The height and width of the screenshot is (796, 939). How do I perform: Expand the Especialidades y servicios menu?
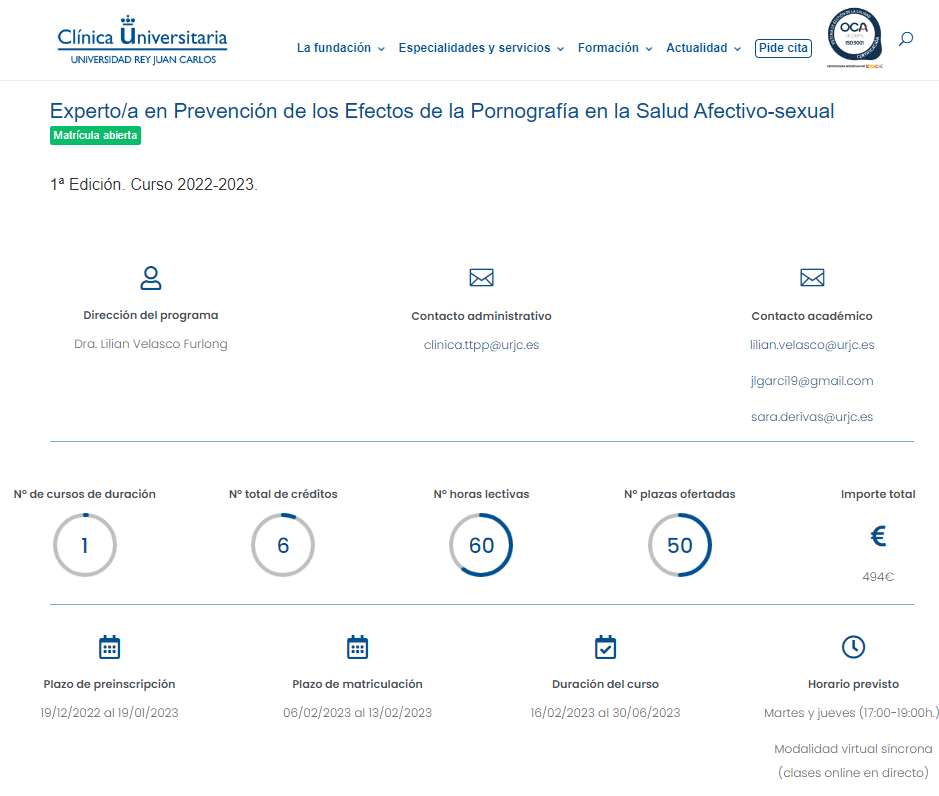[x=481, y=48]
